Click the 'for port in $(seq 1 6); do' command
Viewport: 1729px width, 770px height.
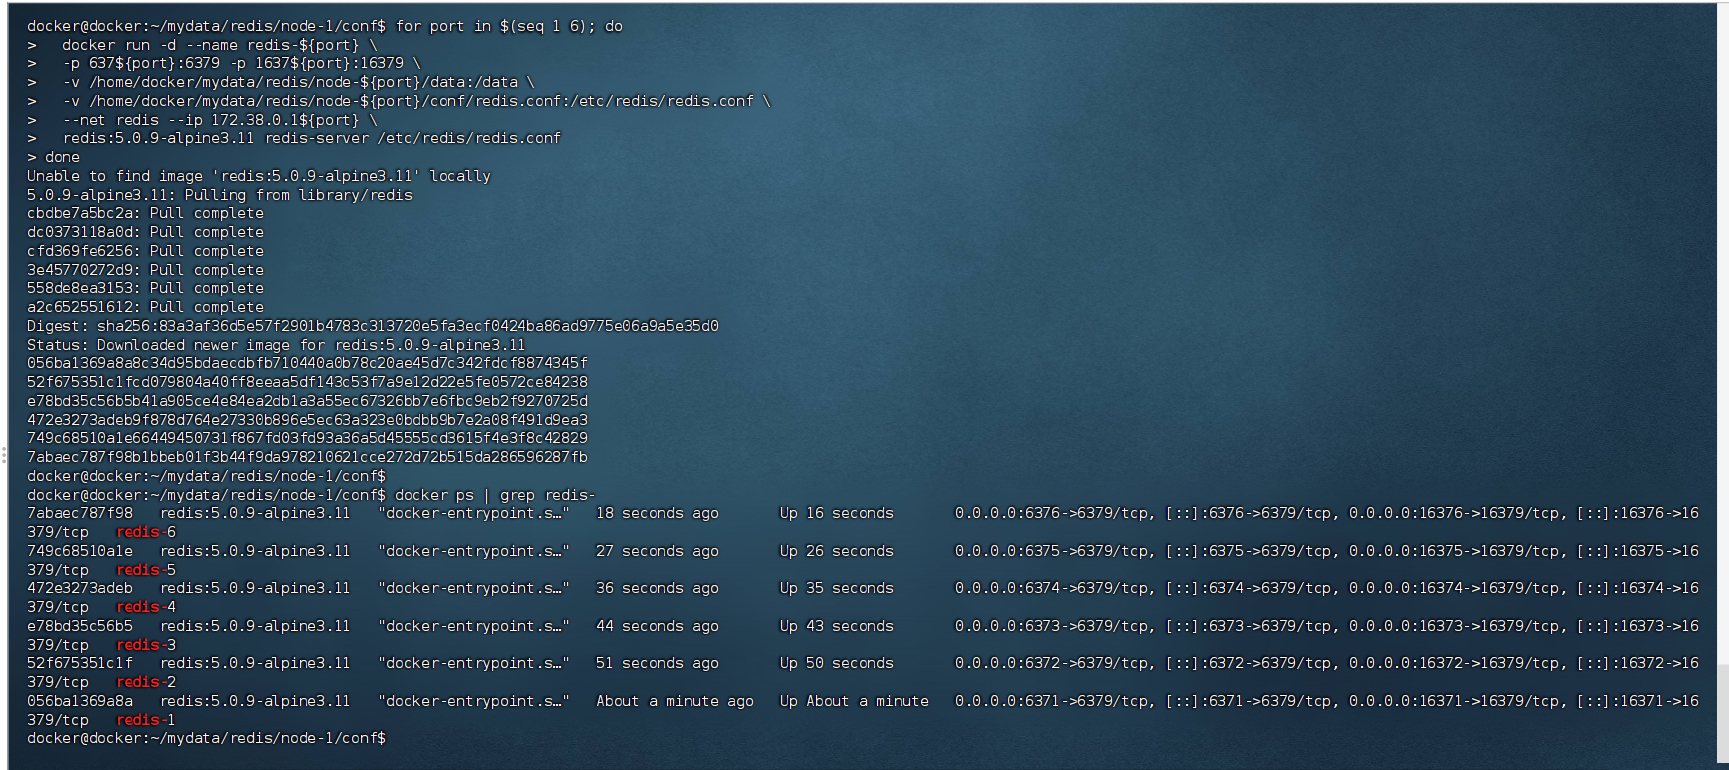(x=509, y=26)
